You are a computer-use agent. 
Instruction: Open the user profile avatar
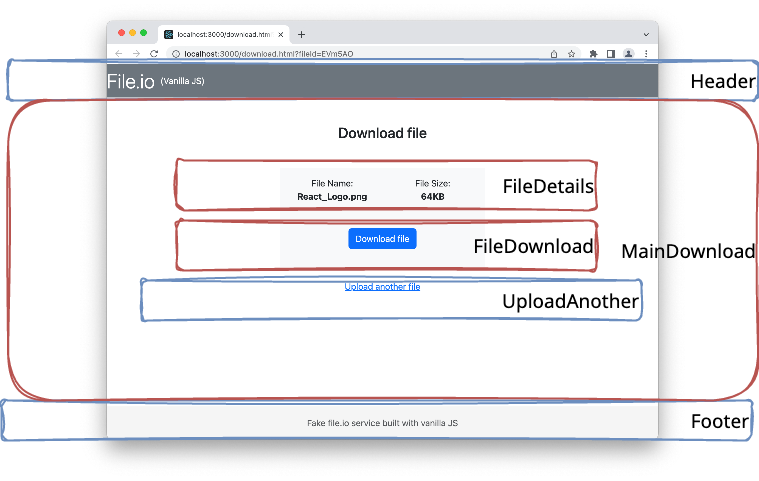[628, 53]
